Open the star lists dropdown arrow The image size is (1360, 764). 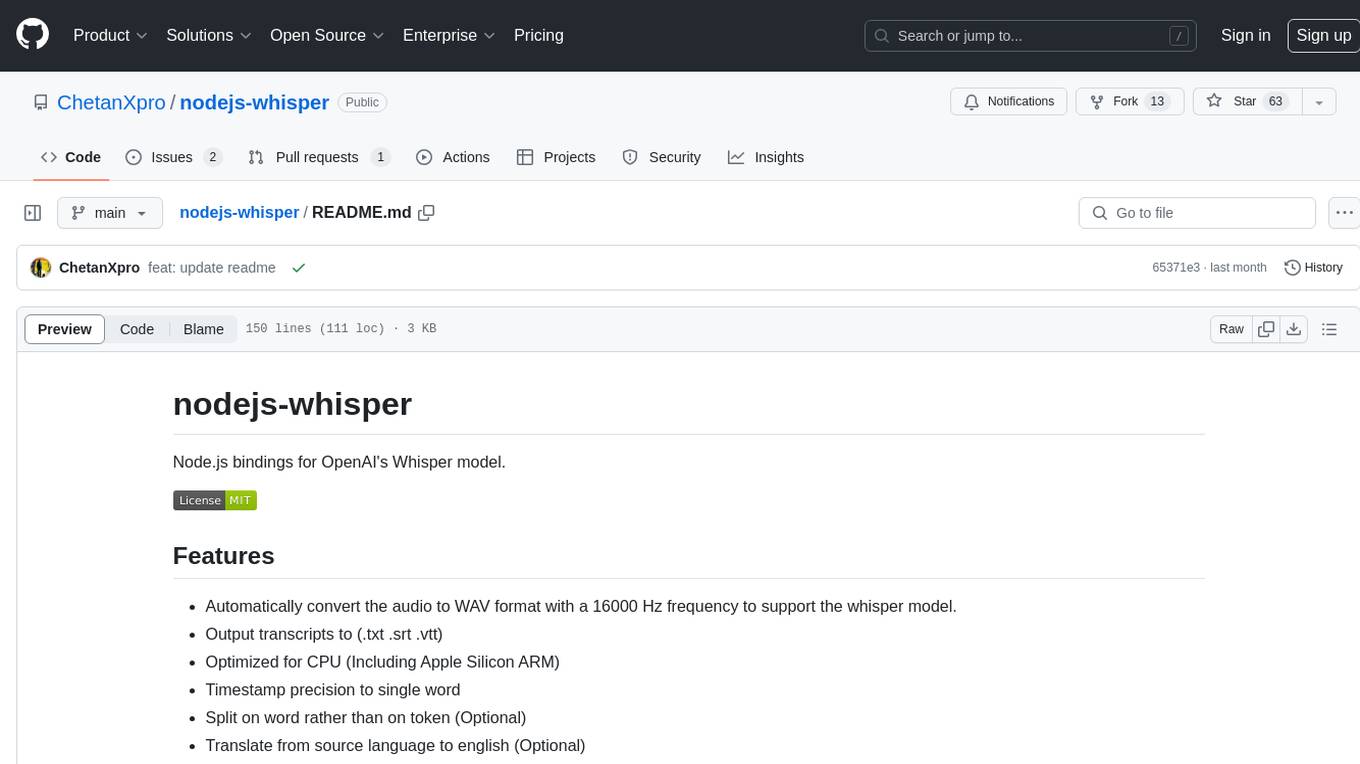(1319, 102)
